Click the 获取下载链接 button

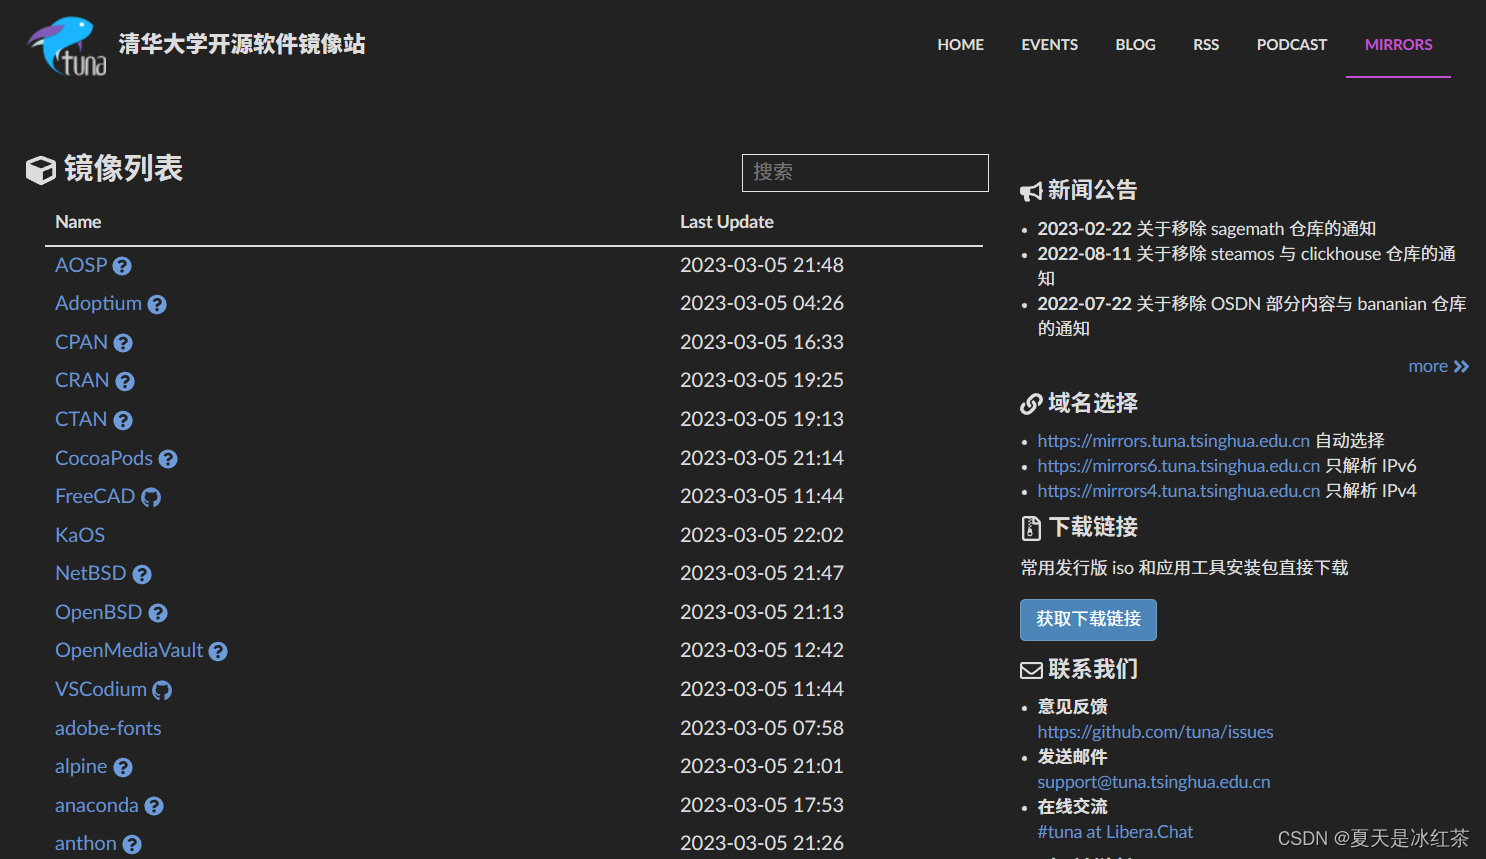1088,620
